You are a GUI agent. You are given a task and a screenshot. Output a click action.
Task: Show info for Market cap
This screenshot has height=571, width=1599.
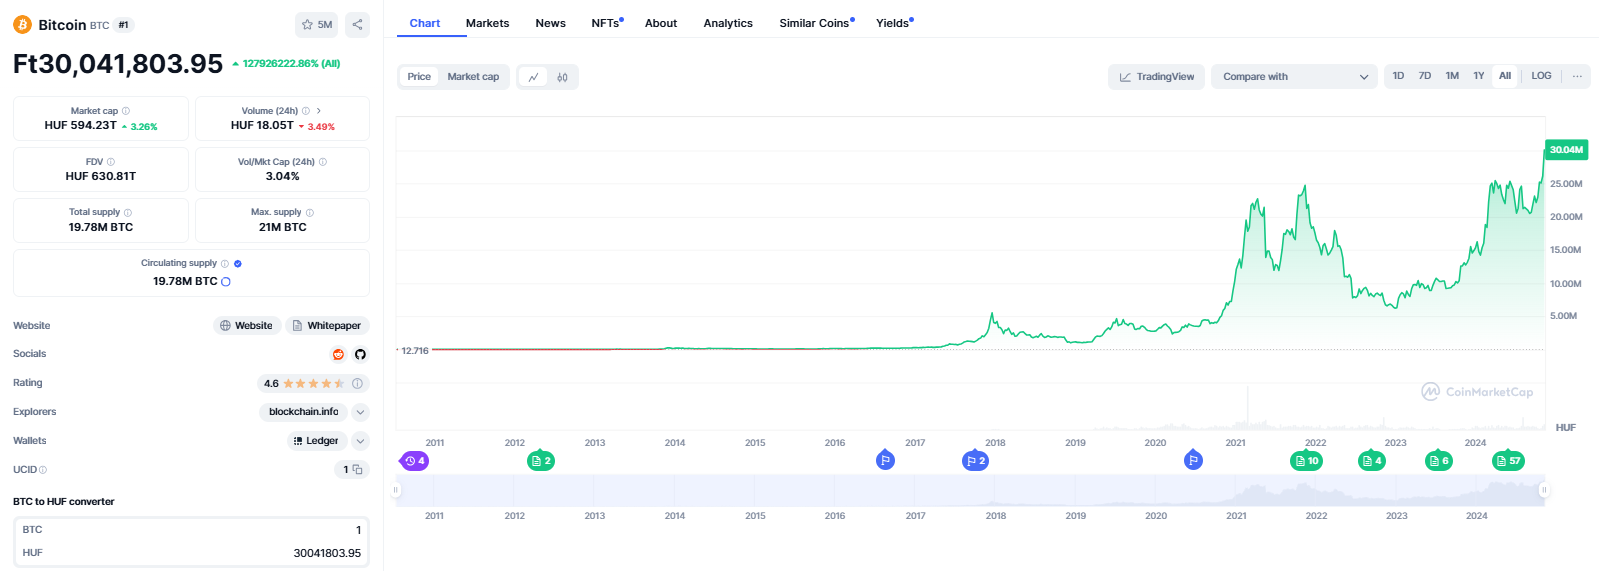point(126,111)
